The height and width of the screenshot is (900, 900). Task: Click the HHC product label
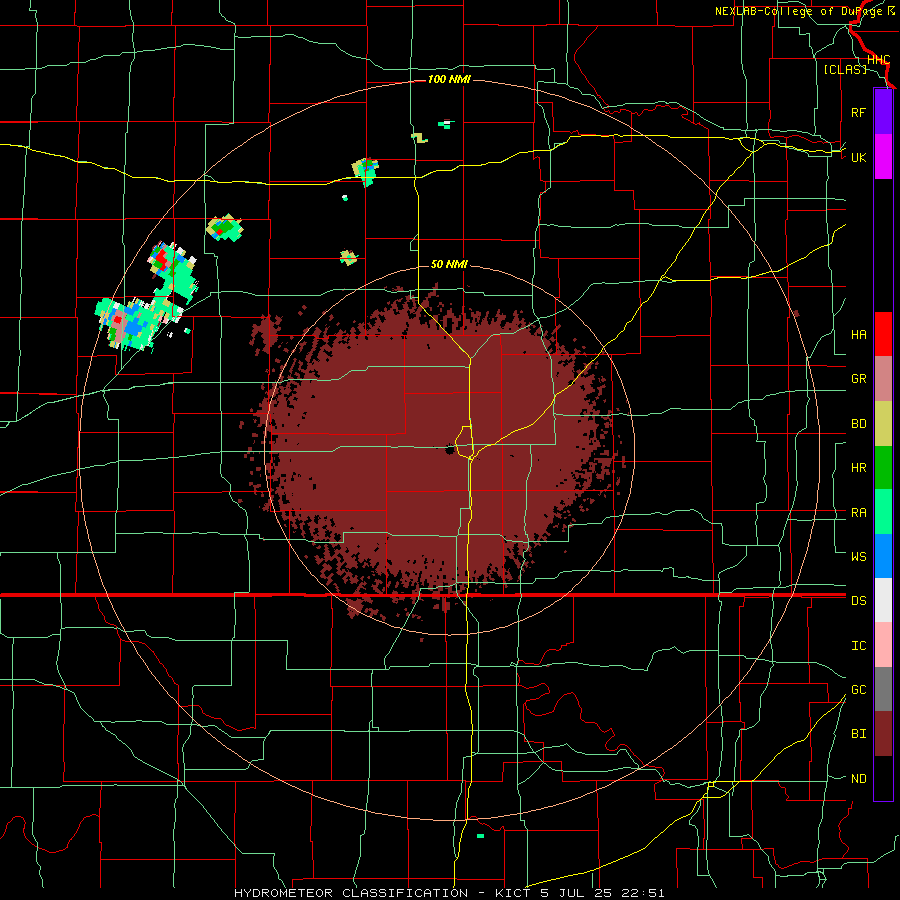(x=878, y=60)
